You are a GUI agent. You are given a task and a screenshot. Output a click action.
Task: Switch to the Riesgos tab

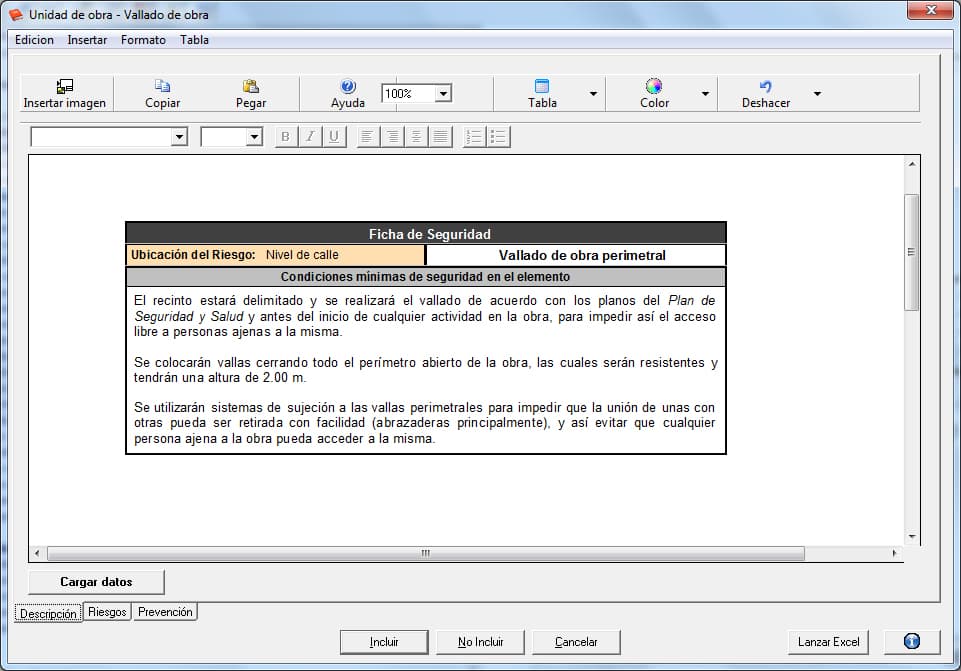[x=107, y=612]
